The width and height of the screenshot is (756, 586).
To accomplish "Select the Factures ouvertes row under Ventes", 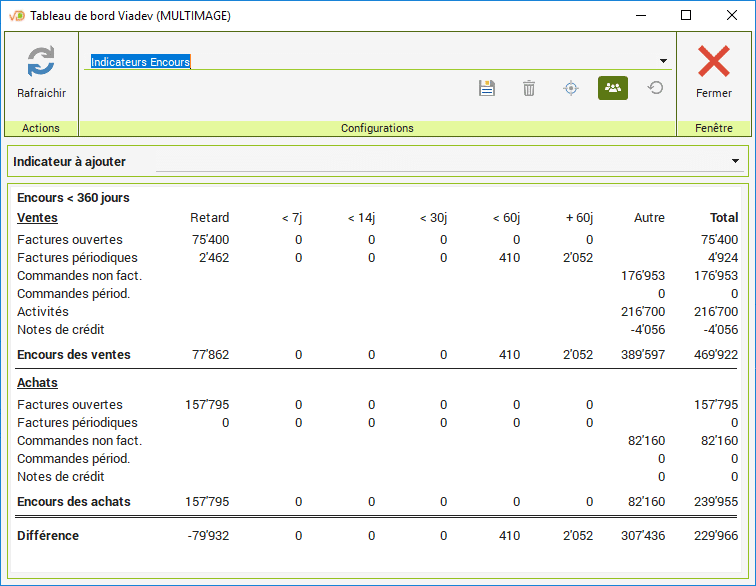I will [x=70, y=240].
